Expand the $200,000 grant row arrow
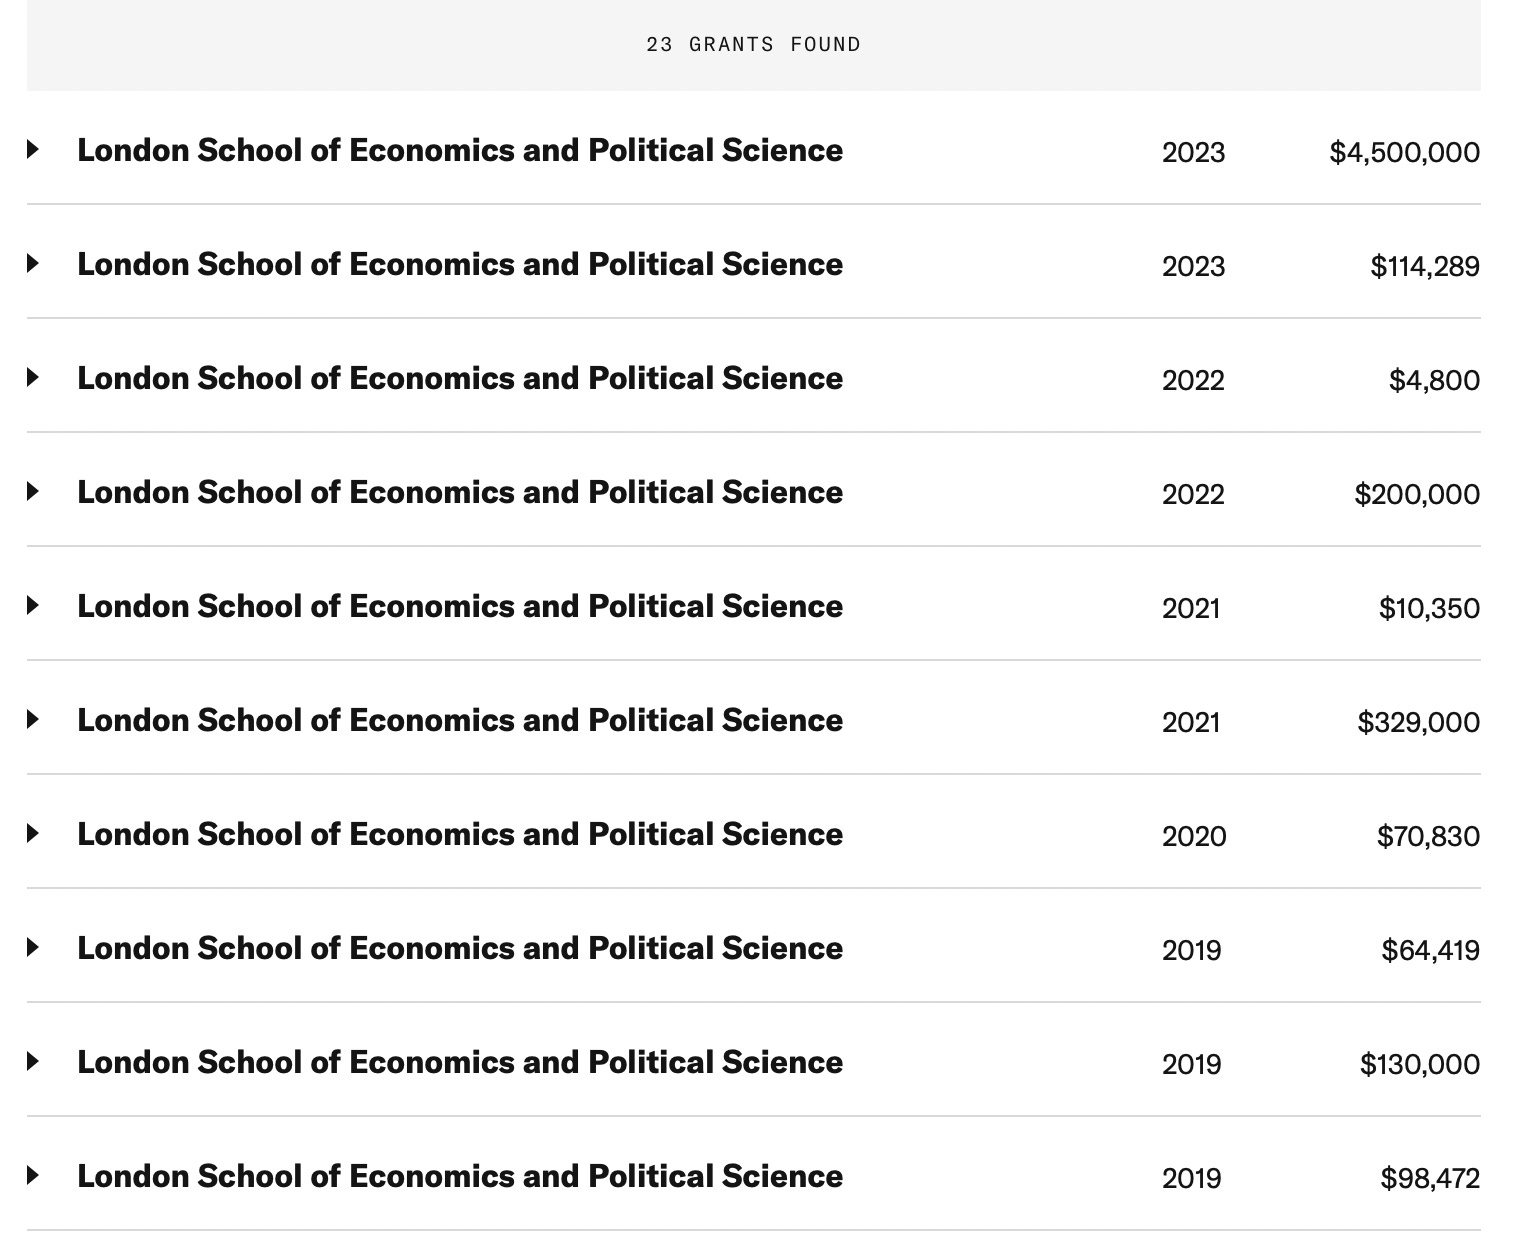 [33, 492]
